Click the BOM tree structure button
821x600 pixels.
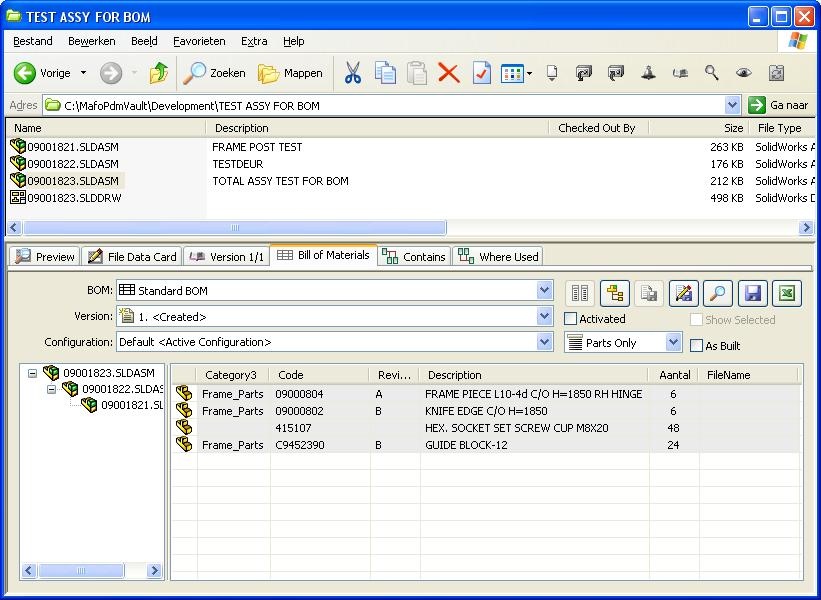coord(614,293)
